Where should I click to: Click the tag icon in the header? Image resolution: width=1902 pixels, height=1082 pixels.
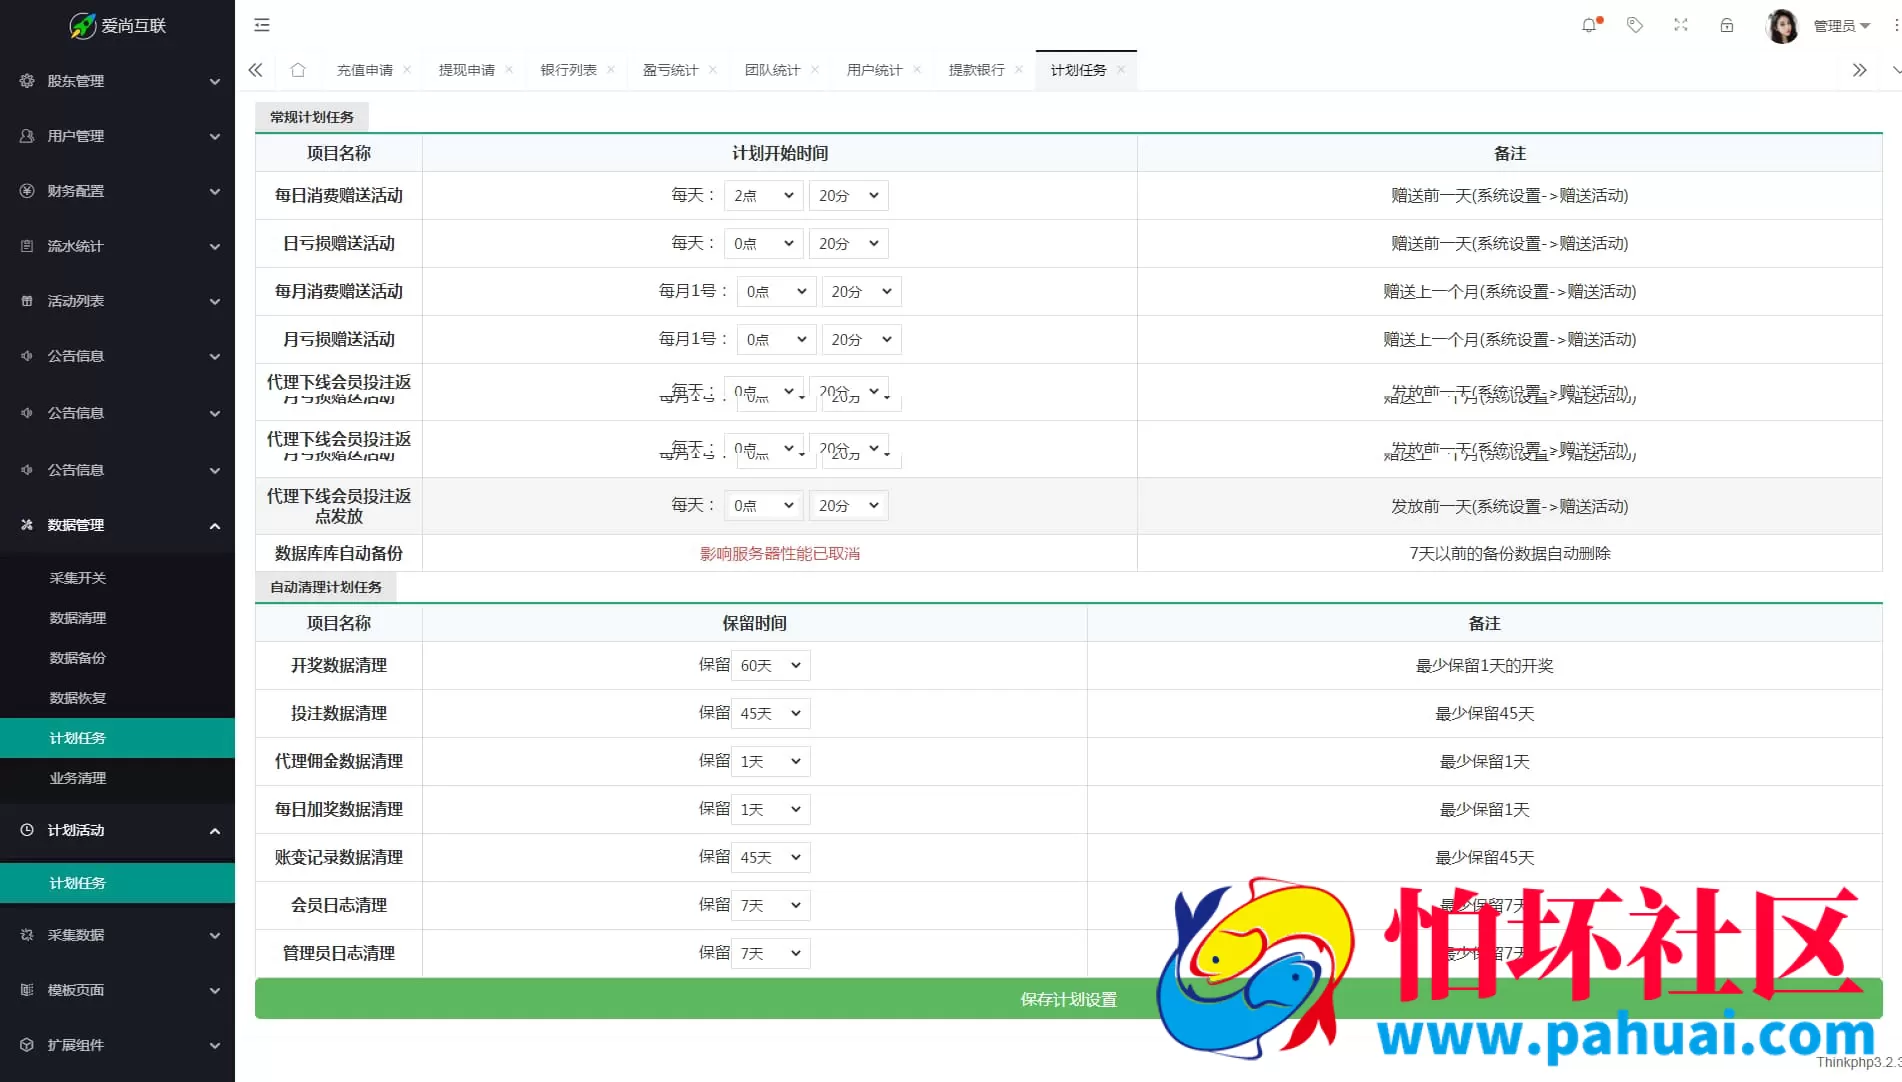1635,24
